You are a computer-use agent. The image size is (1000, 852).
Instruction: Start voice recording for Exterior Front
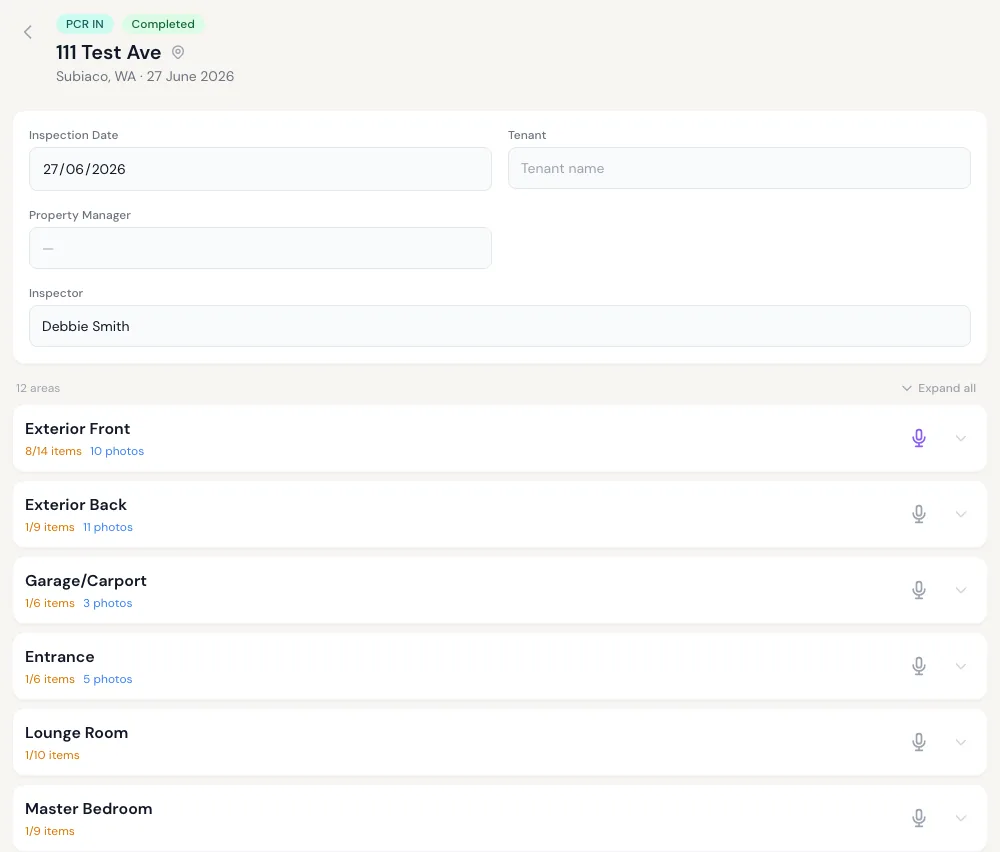[x=918, y=438]
